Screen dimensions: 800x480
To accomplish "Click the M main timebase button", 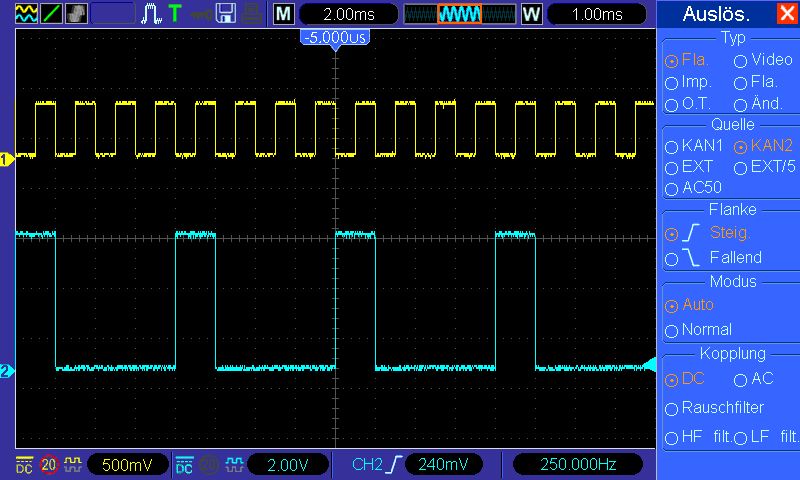I will 284,14.
